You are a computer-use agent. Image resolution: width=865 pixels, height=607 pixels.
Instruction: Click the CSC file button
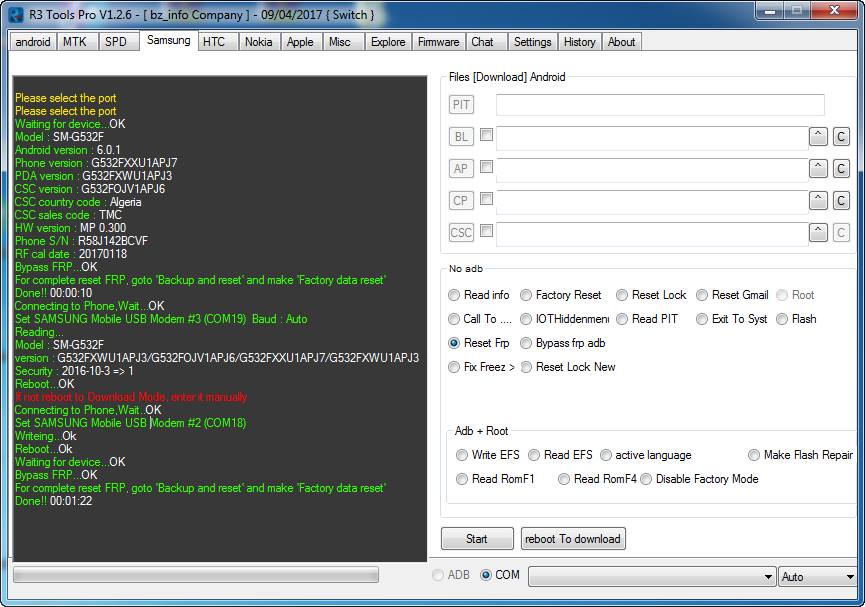click(x=461, y=232)
